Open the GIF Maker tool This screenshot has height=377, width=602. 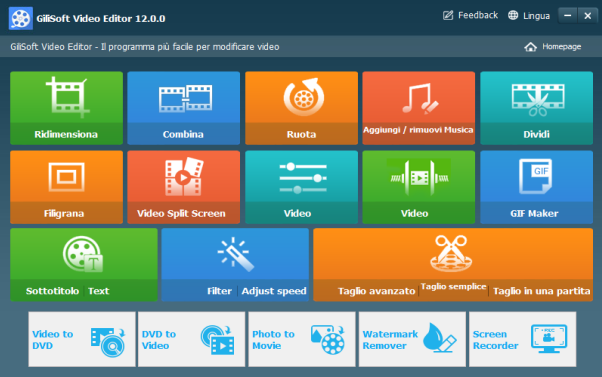[x=536, y=187]
